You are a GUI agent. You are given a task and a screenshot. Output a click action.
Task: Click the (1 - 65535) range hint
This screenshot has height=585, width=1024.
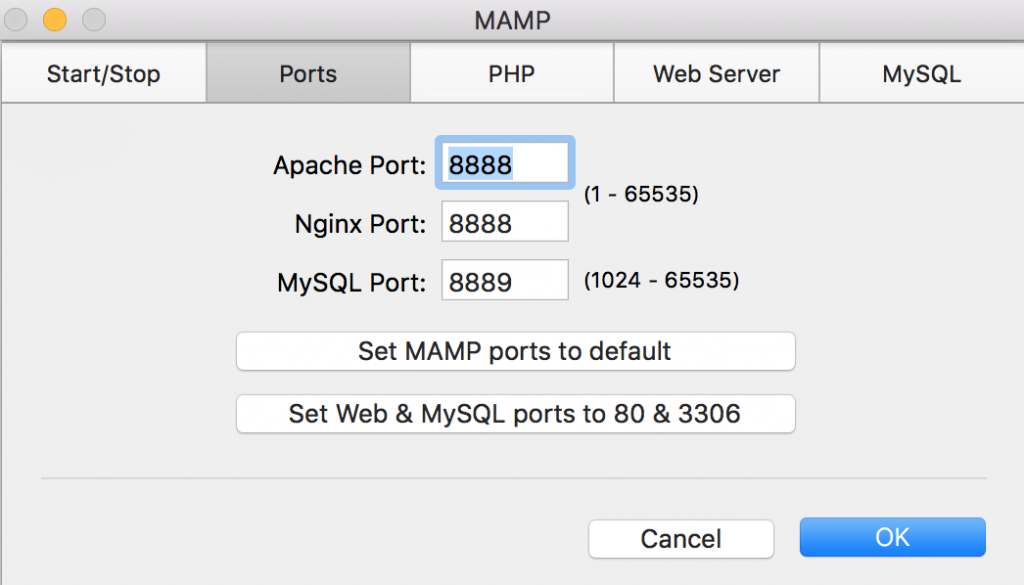click(x=641, y=194)
